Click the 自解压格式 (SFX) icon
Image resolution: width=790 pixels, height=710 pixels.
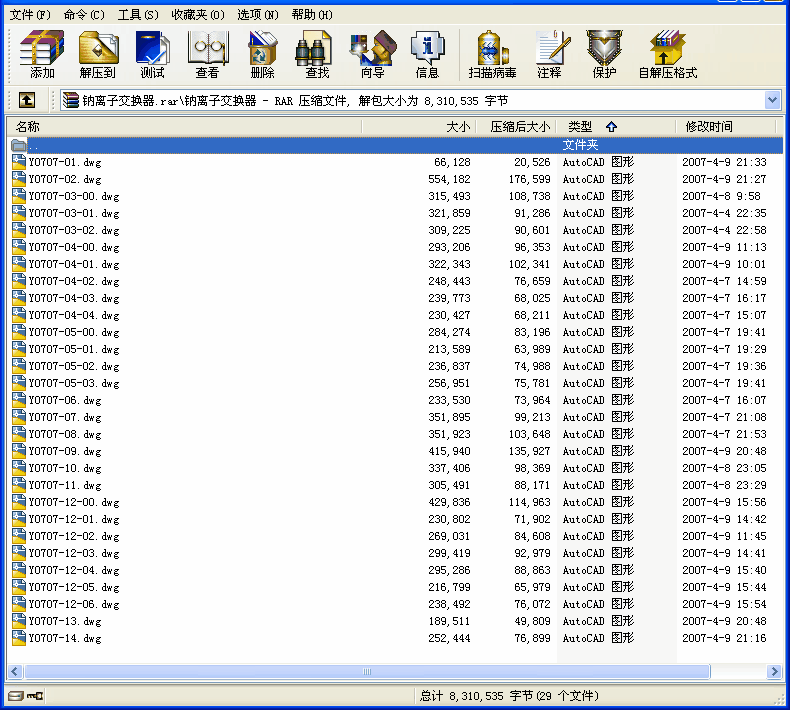(x=668, y=54)
